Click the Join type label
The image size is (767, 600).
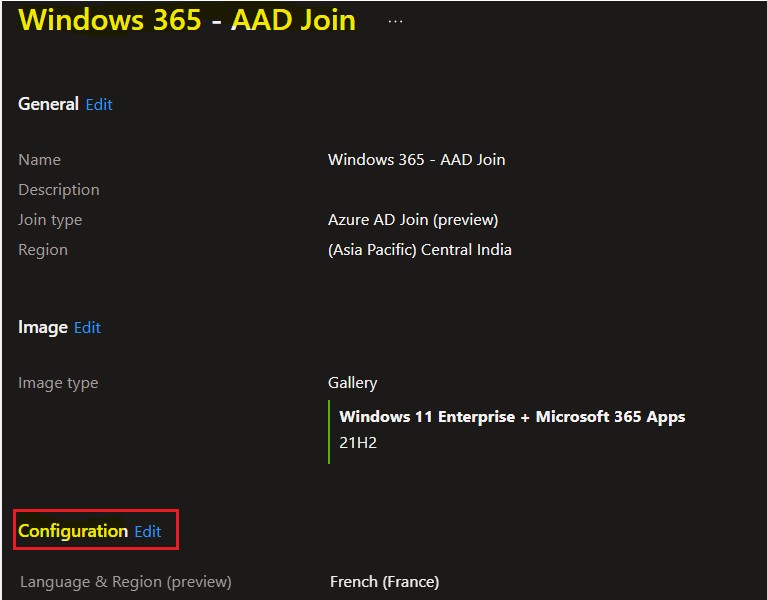pos(50,220)
